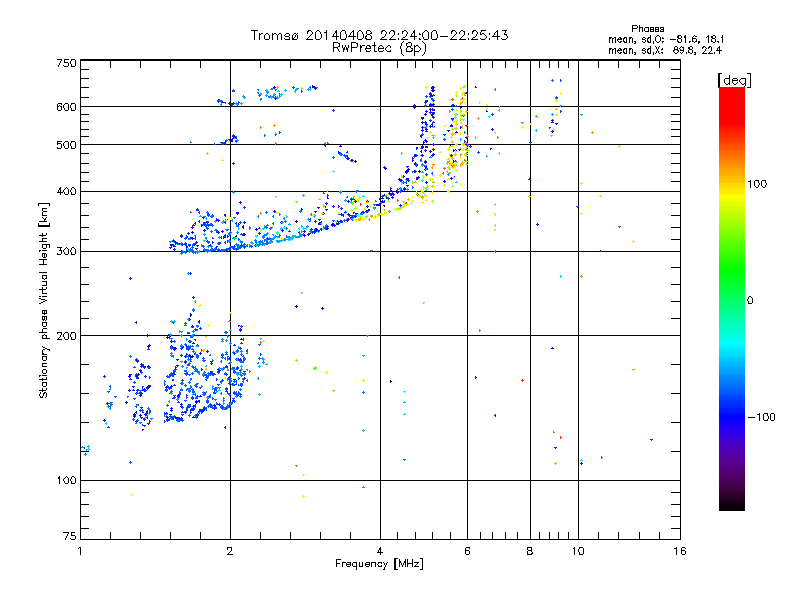Viewport: 800px width, 600px height.
Task: Click the y-axis label 'Stationary phase Virtual Height [km]'
Action: point(43,300)
